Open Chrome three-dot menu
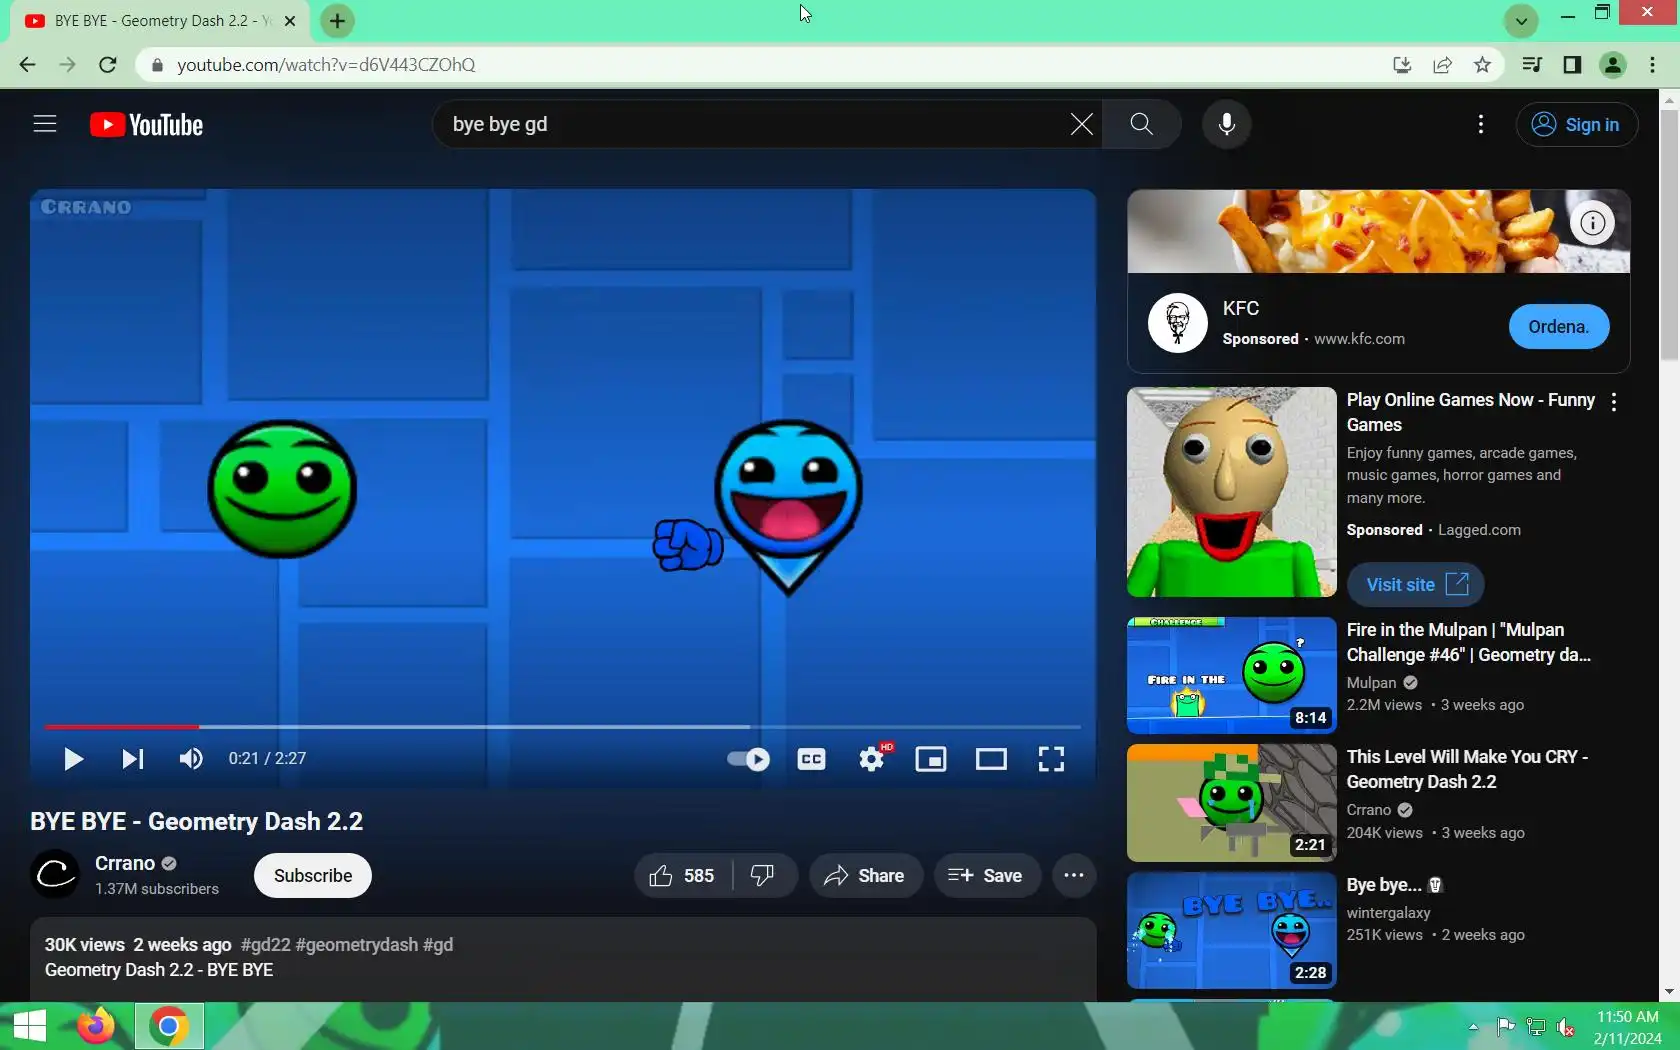Viewport: 1680px width, 1050px height. pyautogui.click(x=1652, y=65)
